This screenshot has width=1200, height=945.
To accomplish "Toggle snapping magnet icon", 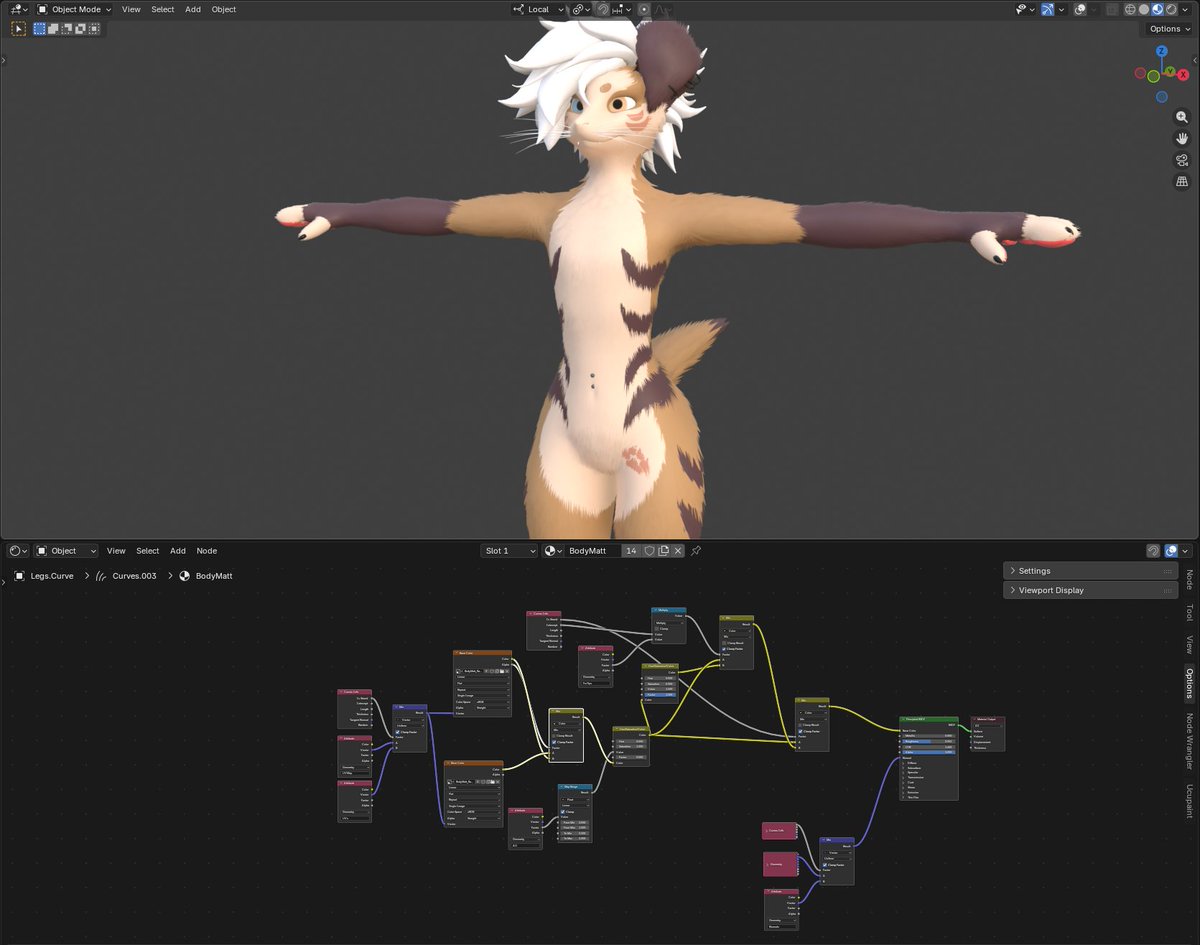I will click(x=603, y=9).
